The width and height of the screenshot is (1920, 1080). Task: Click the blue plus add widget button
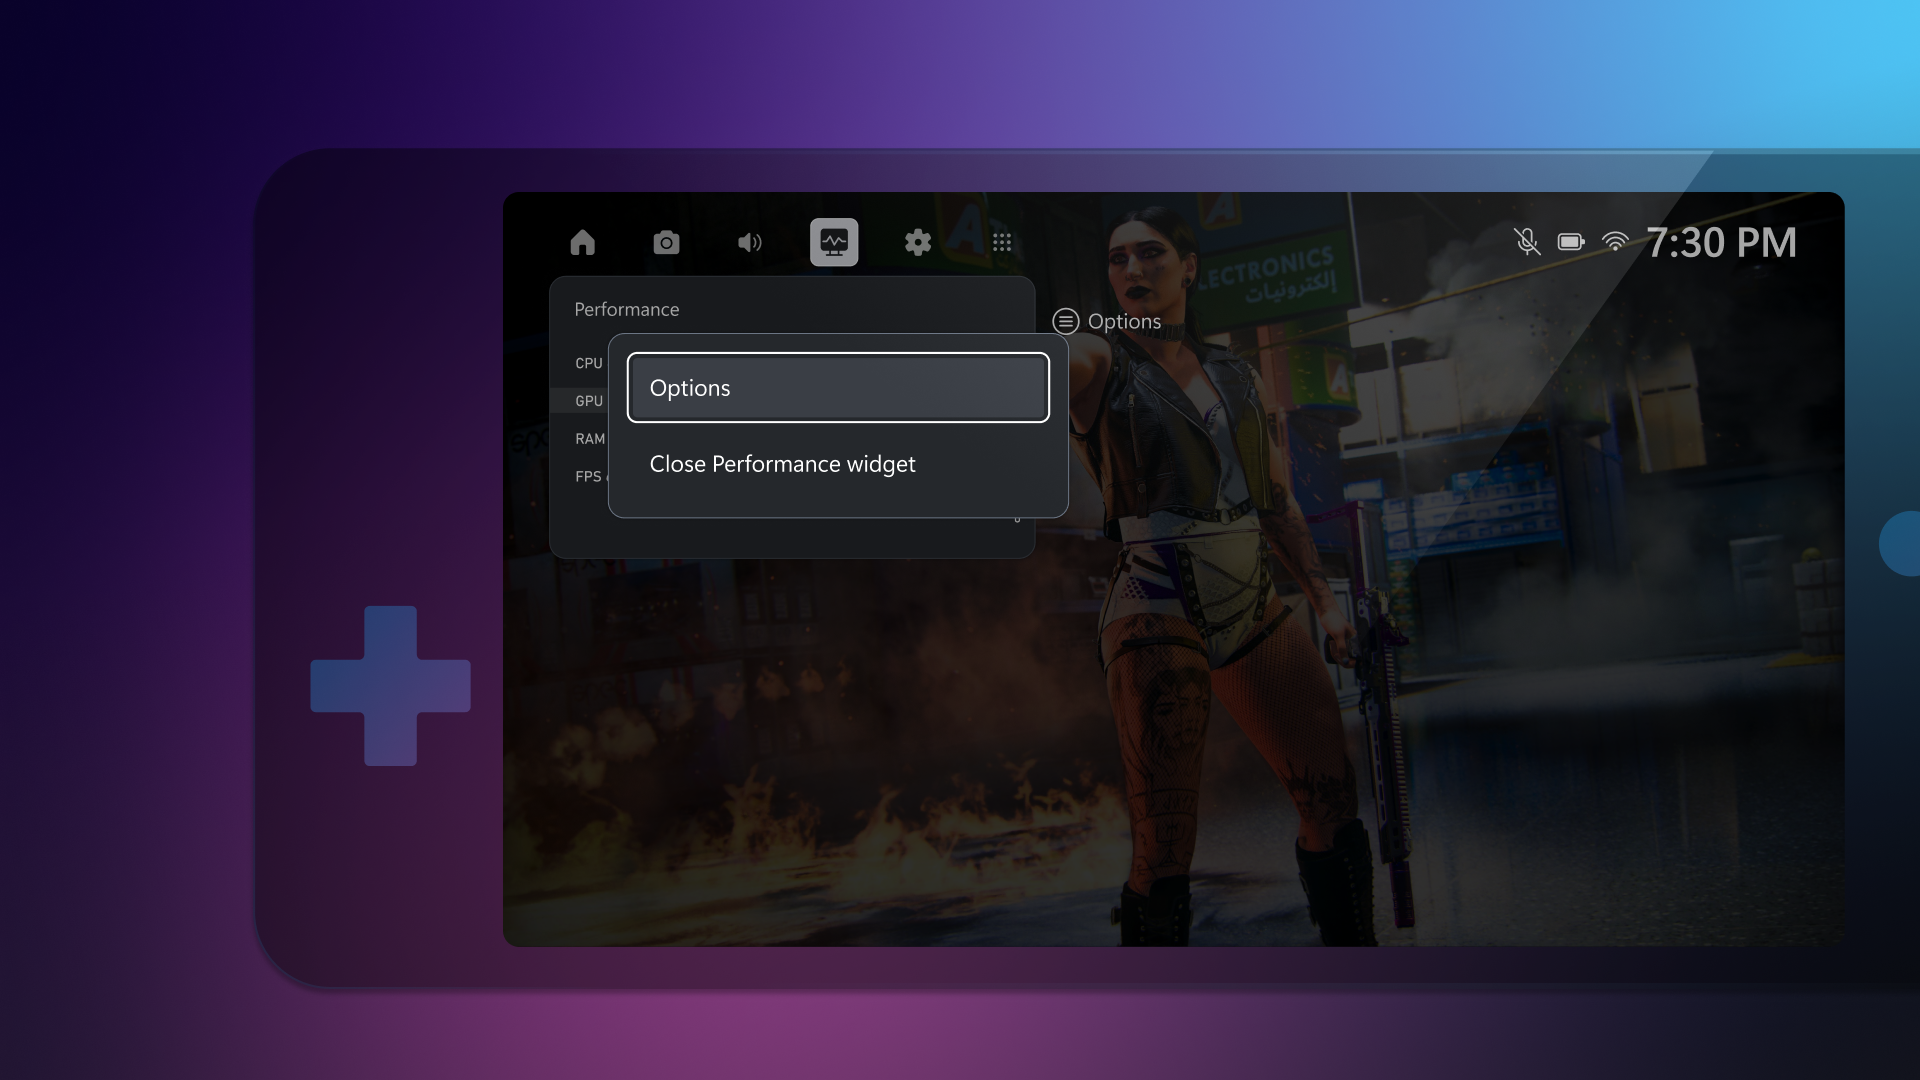(390, 686)
